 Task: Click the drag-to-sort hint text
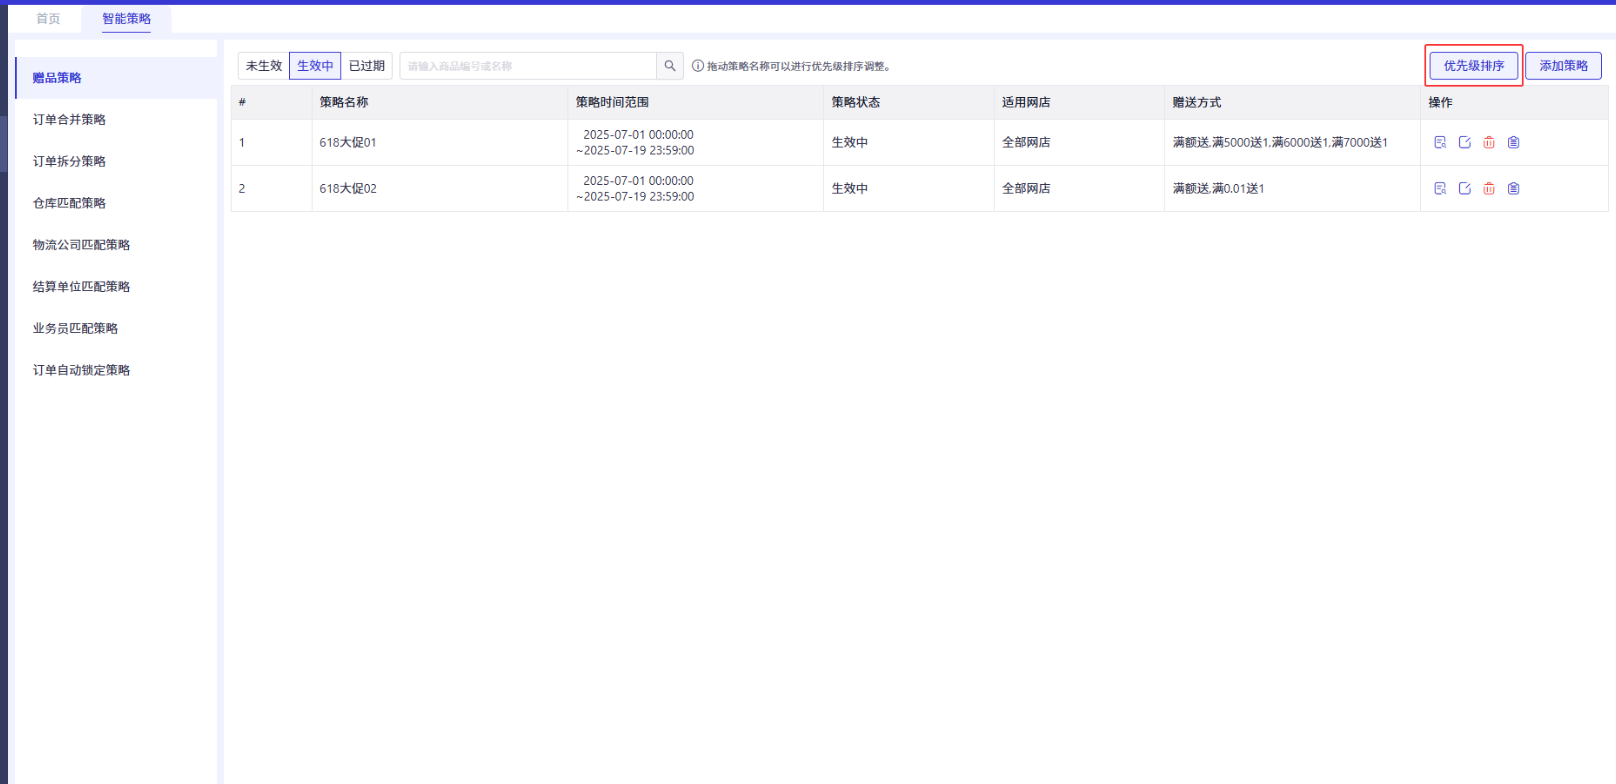[798, 66]
